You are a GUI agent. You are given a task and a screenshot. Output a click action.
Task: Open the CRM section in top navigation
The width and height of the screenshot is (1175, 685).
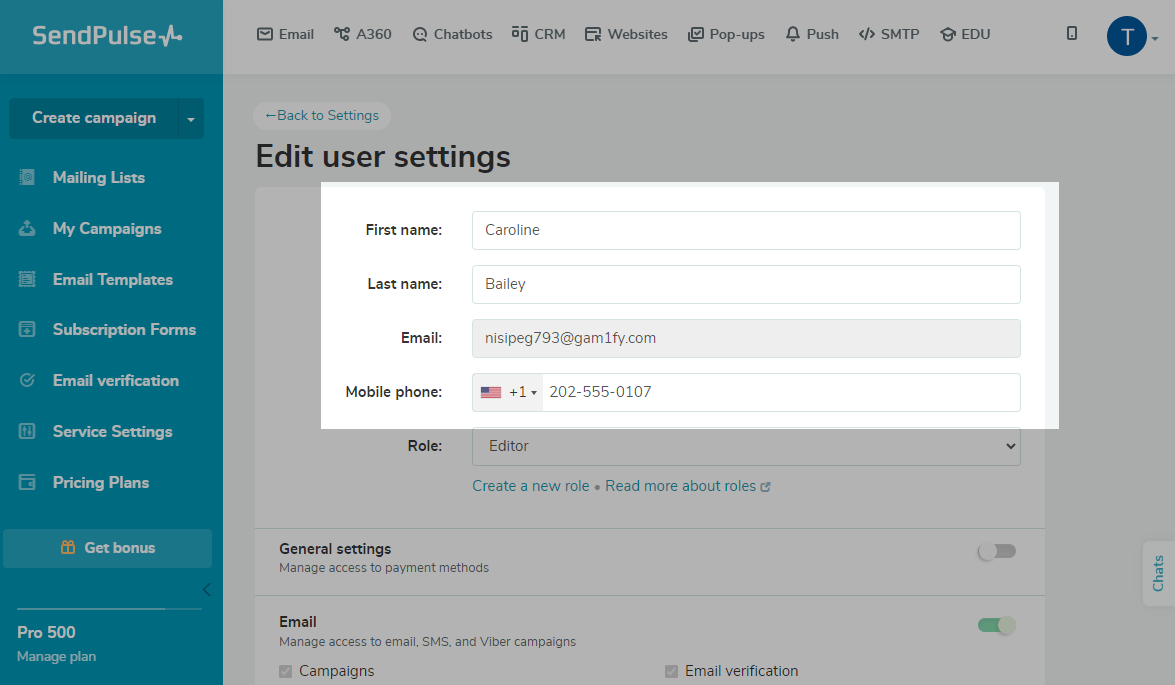tap(538, 34)
